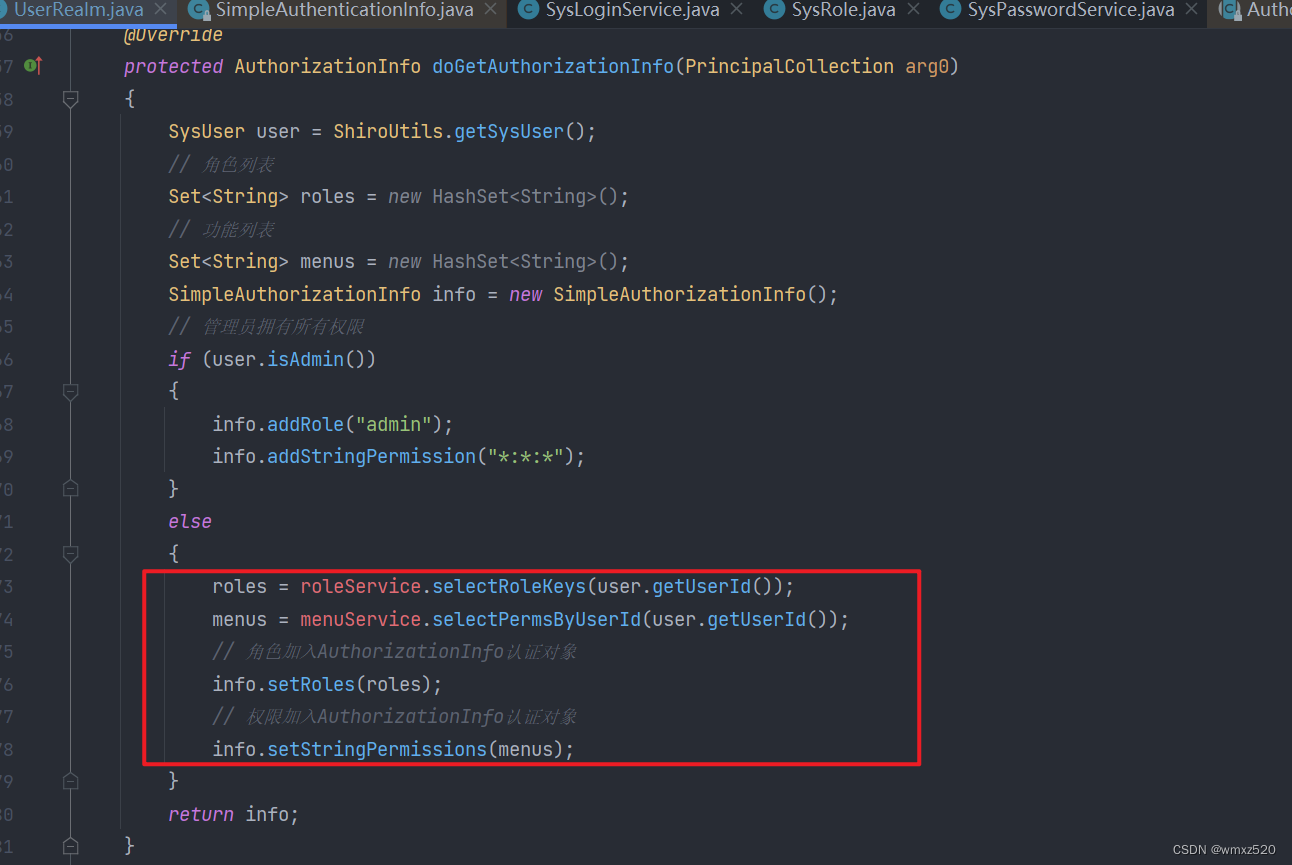Viewport: 1292px width, 865px height.
Task: Click the SimpleAuthorizationInfo constructor call
Action: 680,294
